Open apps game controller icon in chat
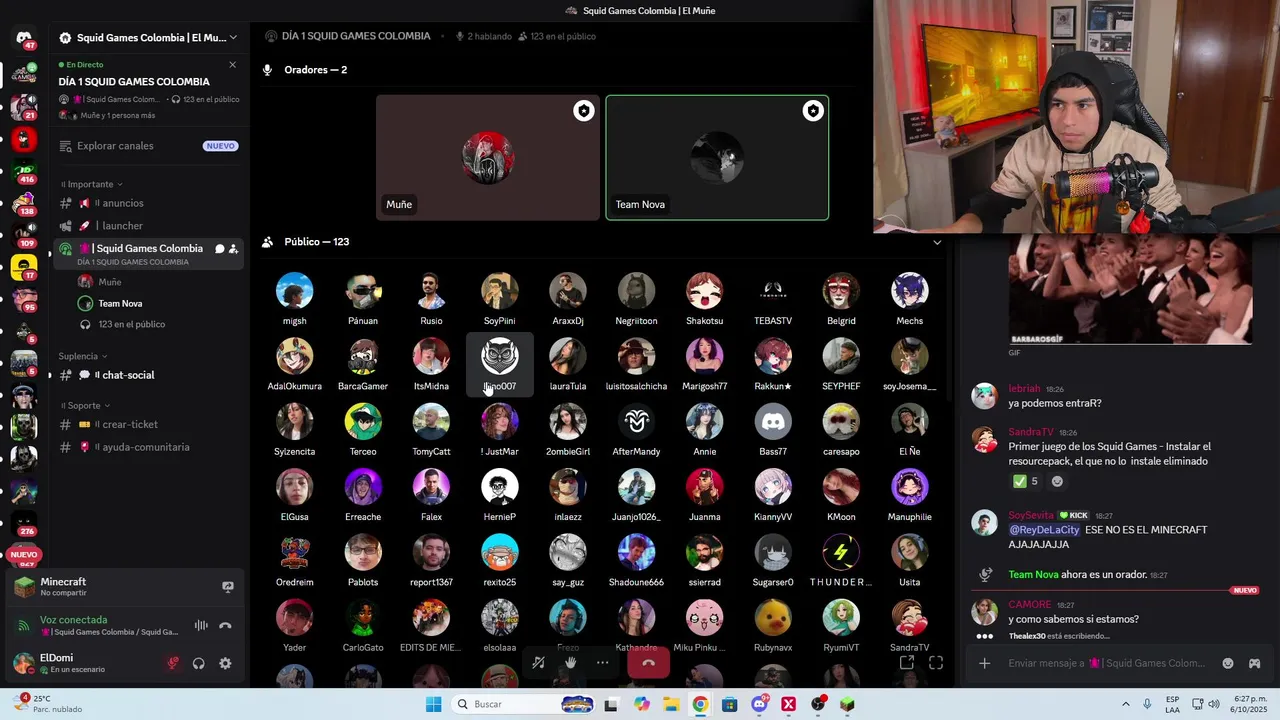 (x=1254, y=663)
